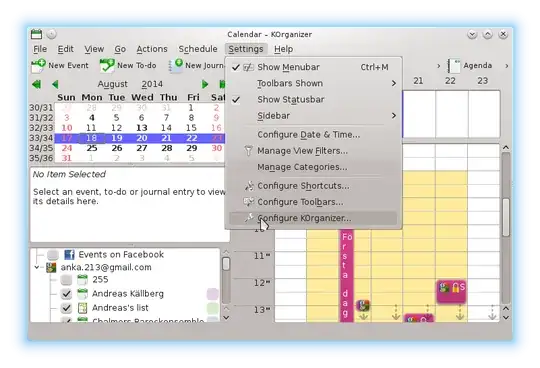Click the agenda scrollbar up arrow
This screenshot has width=540, height=368.
coord(506,147)
